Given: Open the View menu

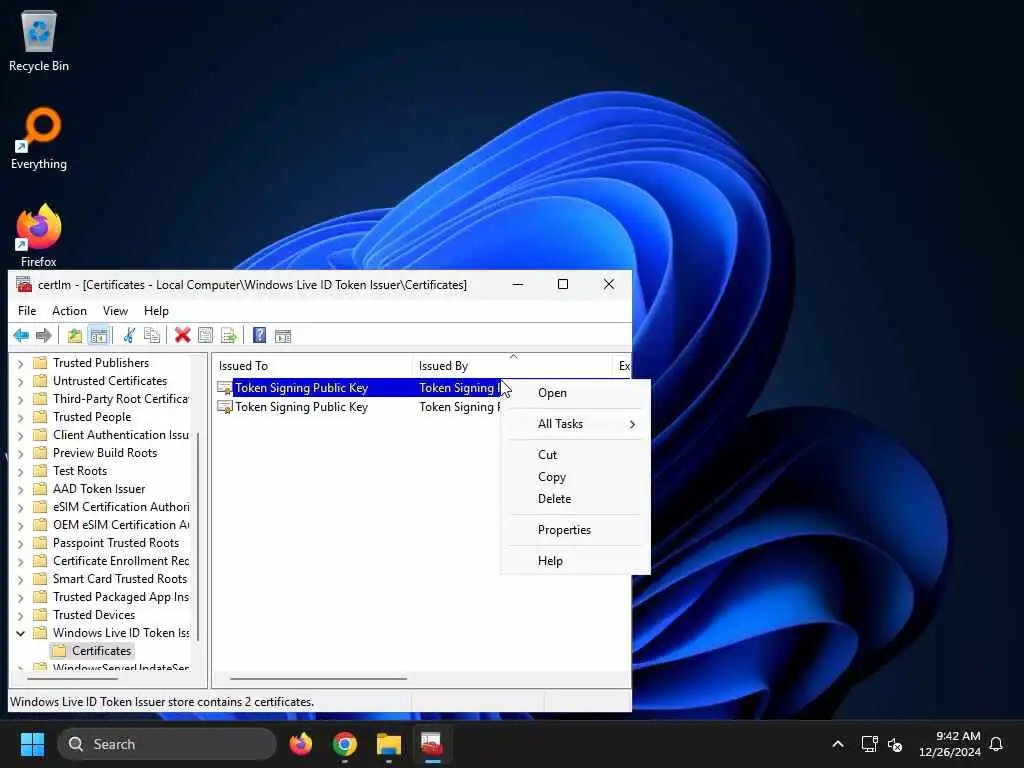Looking at the screenshot, I should coord(115,311).
